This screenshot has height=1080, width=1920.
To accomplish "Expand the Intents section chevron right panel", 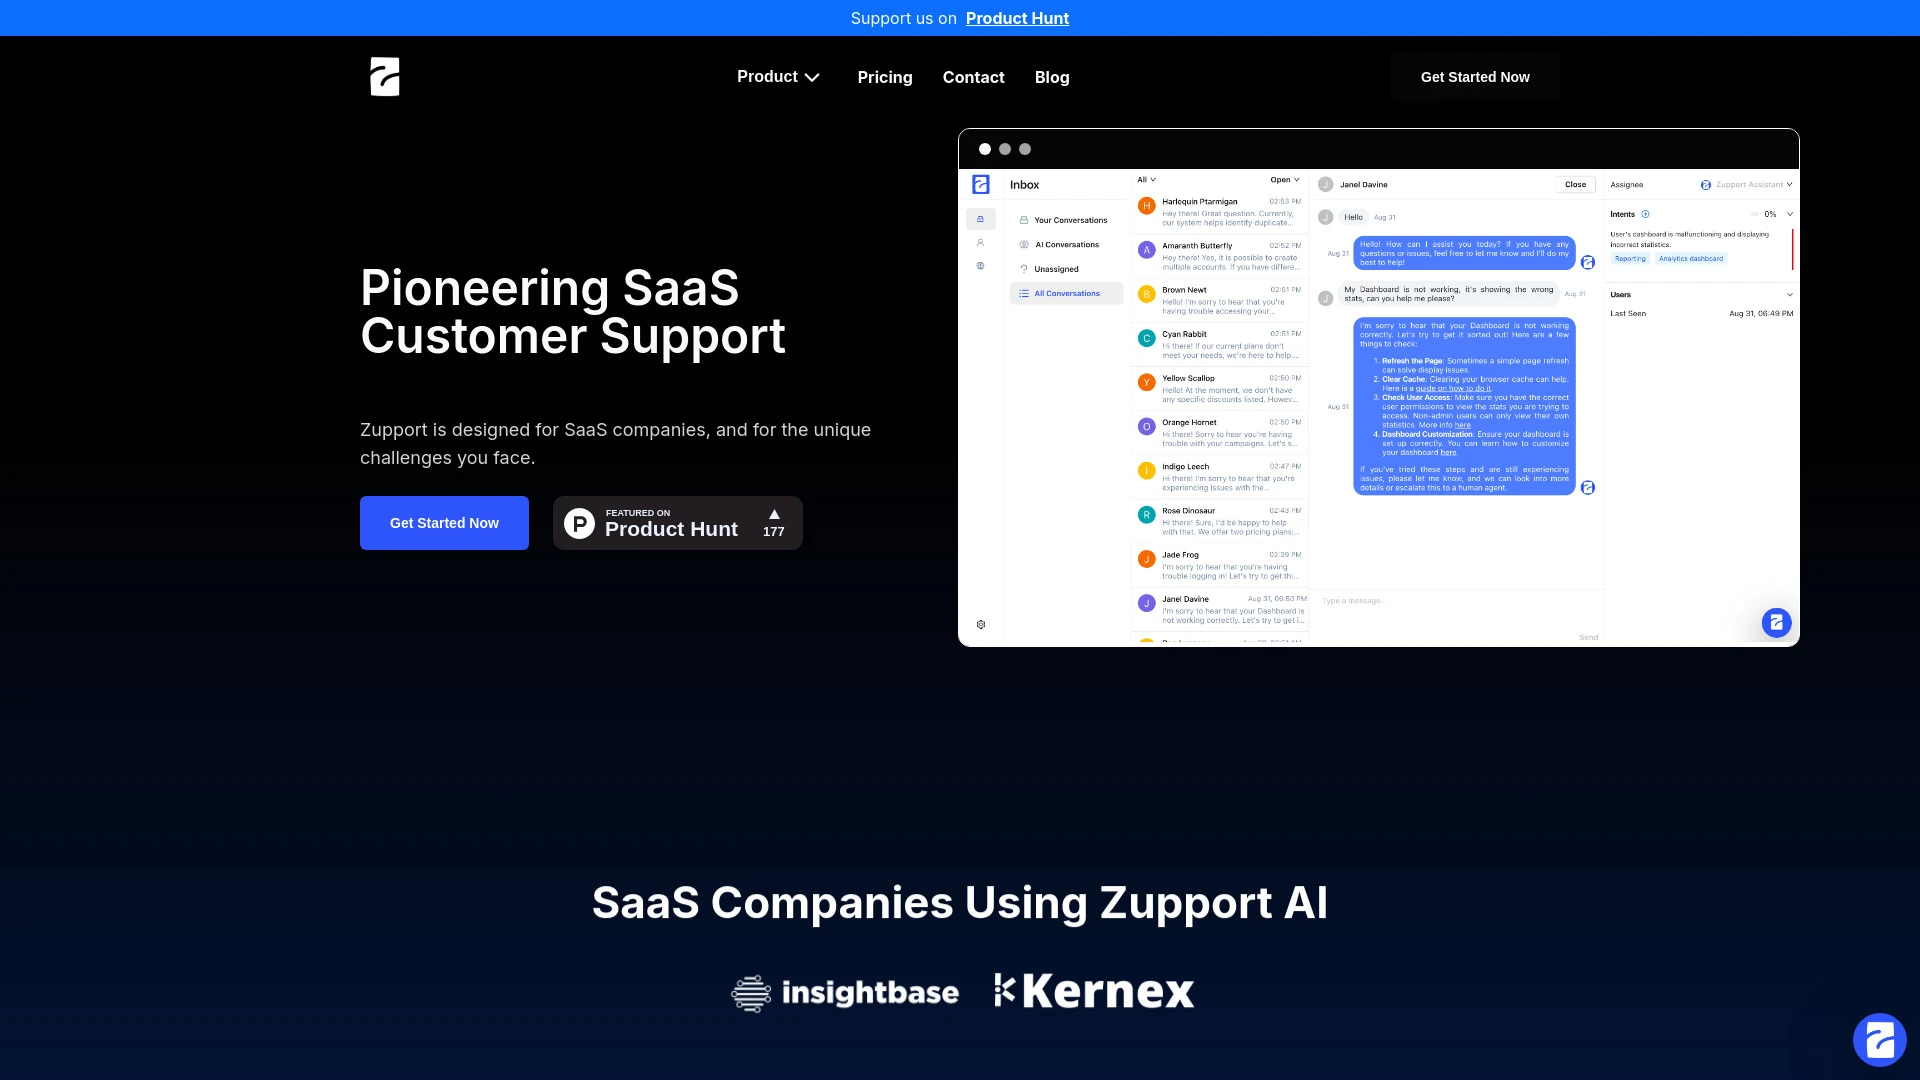I will (x=1788, y=214).
